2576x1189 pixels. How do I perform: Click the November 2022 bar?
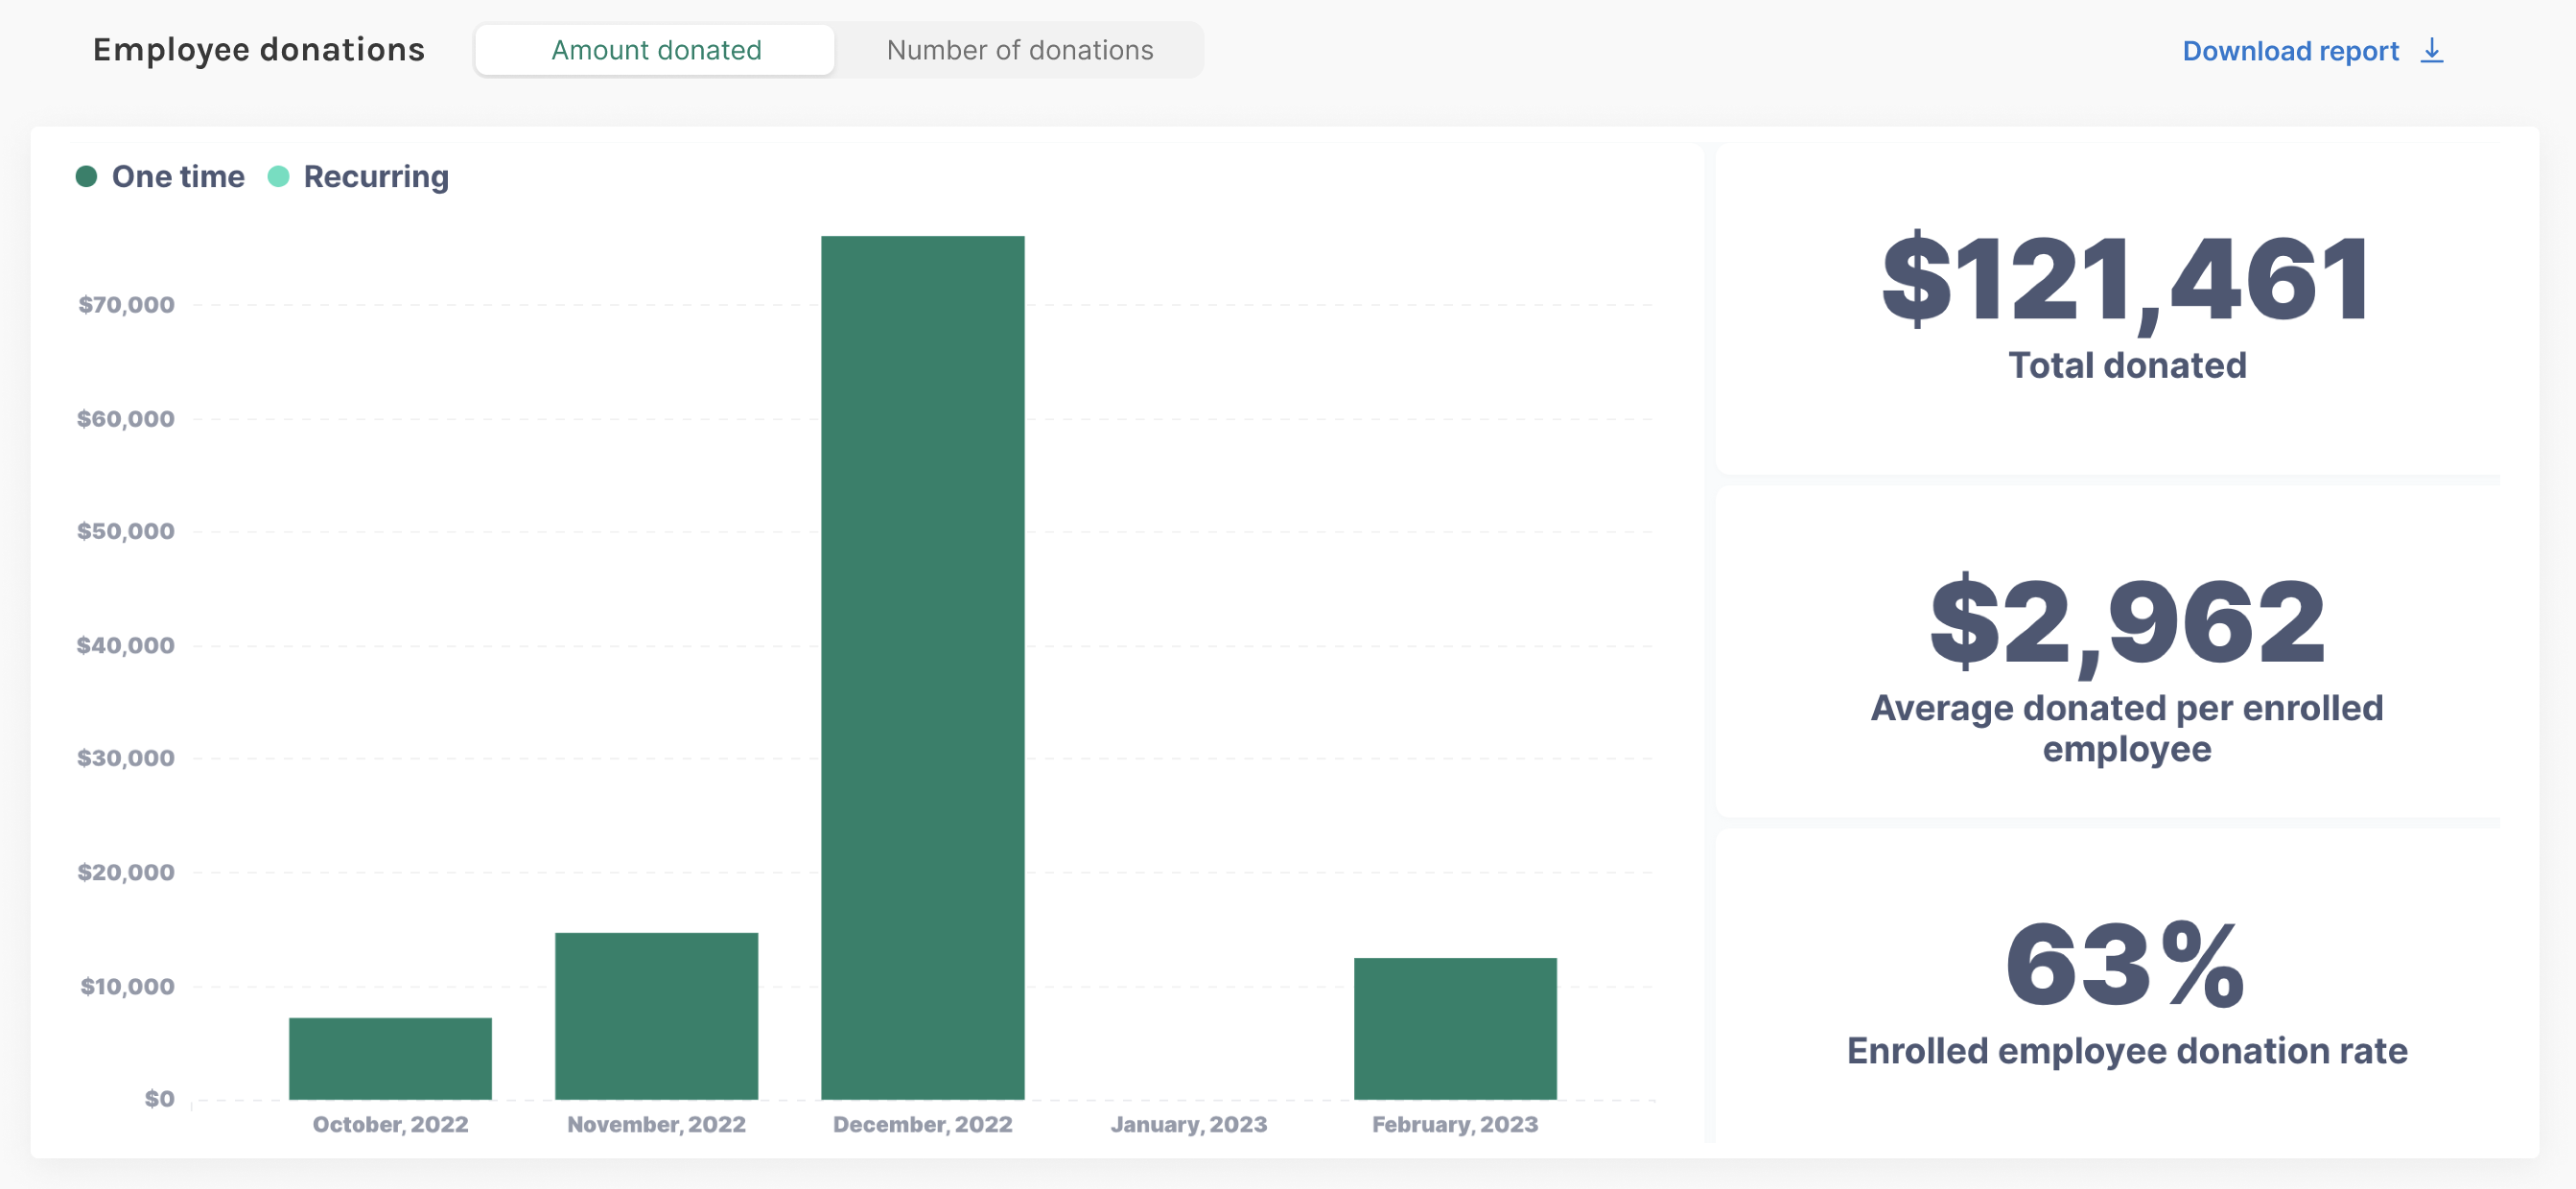(656, 1015)
